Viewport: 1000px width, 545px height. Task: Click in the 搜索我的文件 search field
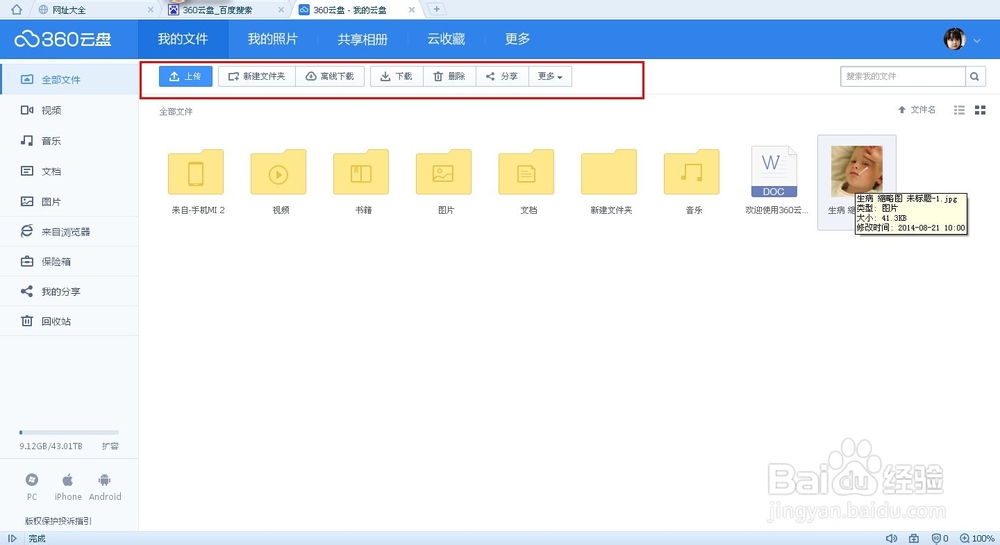click(902, 76)
